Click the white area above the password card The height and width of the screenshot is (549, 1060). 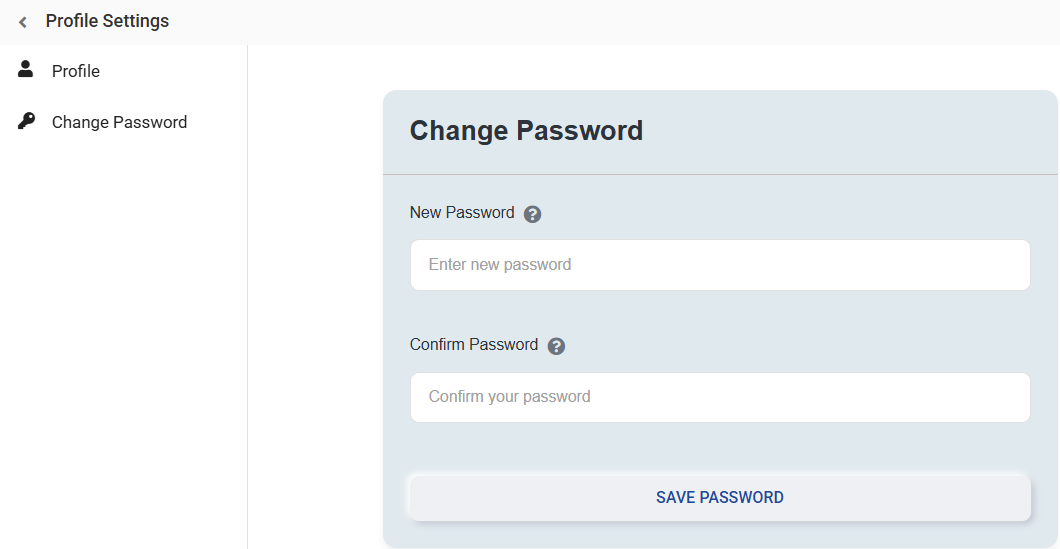click(x=652, y=68)
